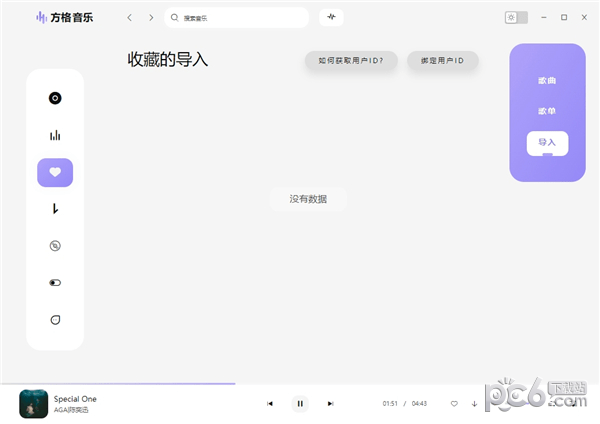Select the heart favorites sidebar icon
The width and height of the screenshot is (600, 424).
(x=55, y=173)
